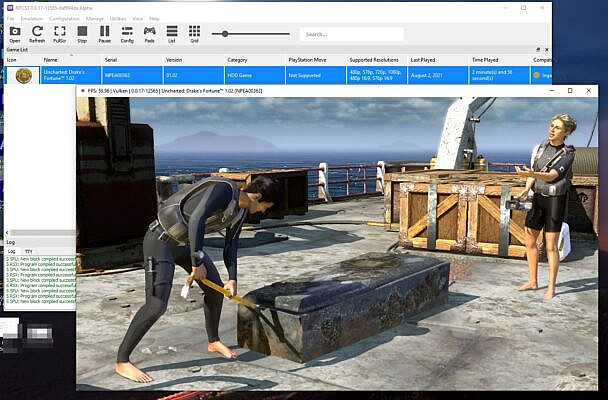
Task: Close the Game List dock panel
Action: coord(547,50)
